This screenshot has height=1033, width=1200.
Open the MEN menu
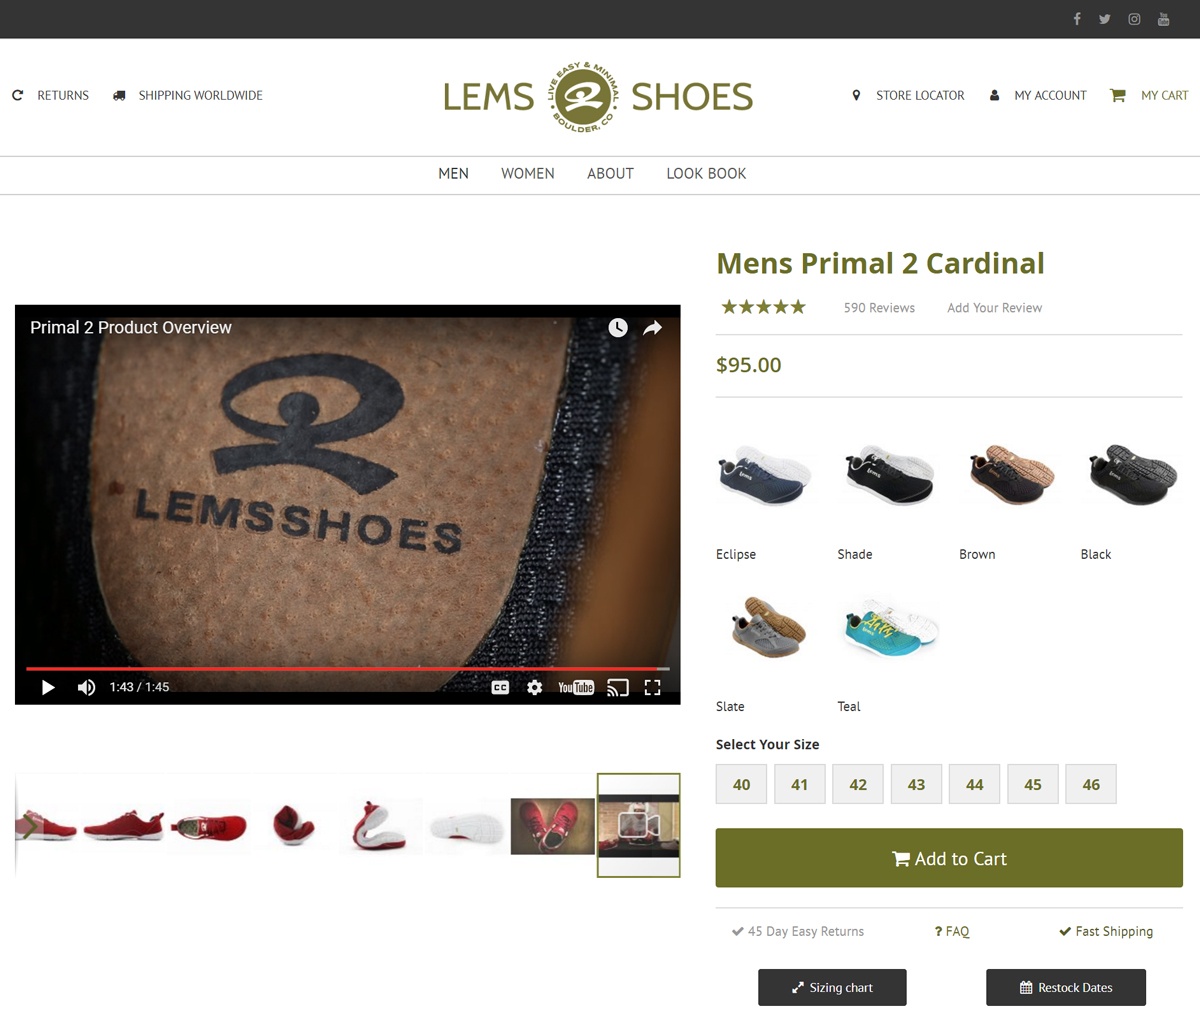pos(453,174)
